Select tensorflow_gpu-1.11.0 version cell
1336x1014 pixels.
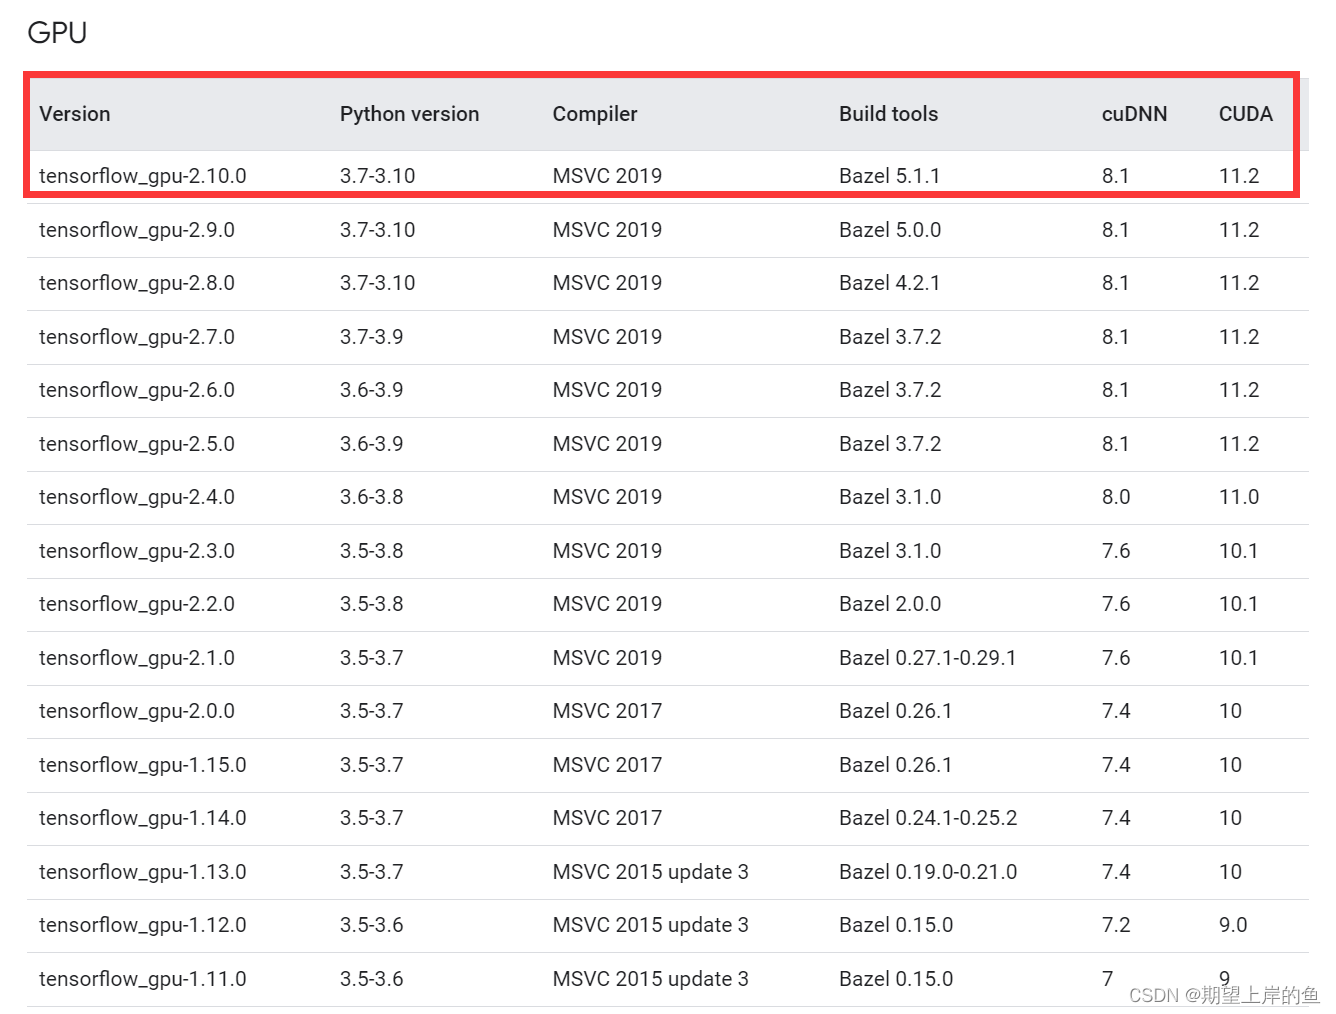[x=143, y=979]
